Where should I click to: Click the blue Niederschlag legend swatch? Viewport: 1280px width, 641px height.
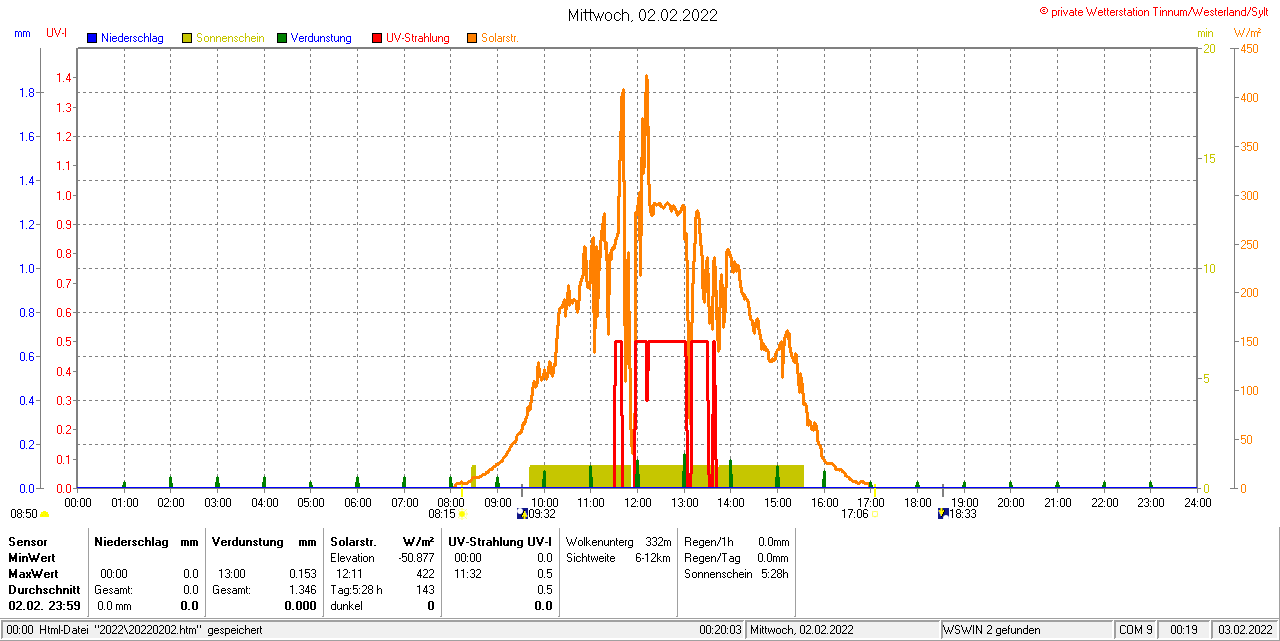(x=92, y=38)
